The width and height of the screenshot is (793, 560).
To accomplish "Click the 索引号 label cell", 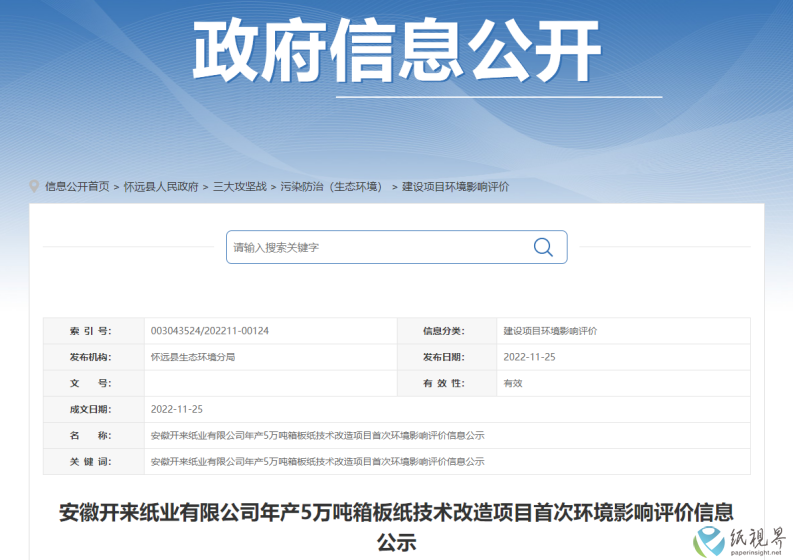I will click(94, 331).
